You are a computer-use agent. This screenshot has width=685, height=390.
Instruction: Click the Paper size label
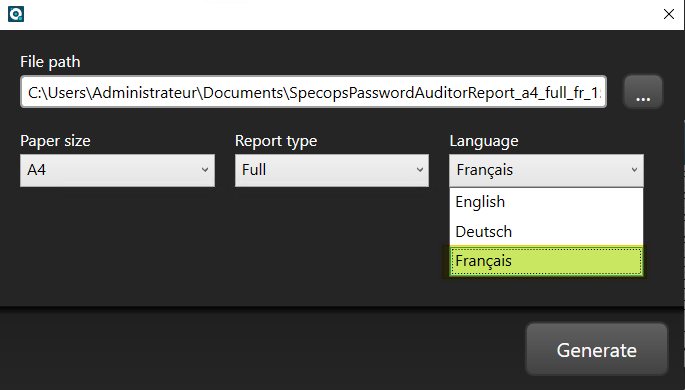coord(55,141)
